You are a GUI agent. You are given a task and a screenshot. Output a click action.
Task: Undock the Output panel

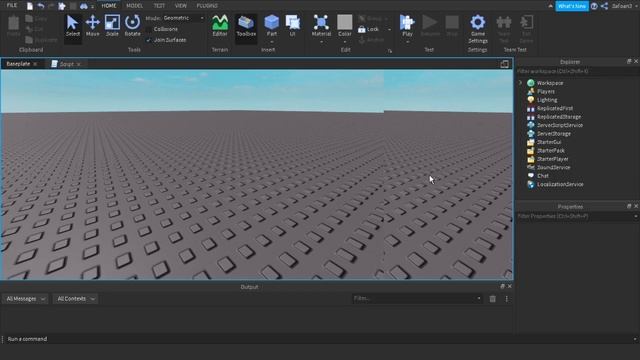[x=502, y=286]
